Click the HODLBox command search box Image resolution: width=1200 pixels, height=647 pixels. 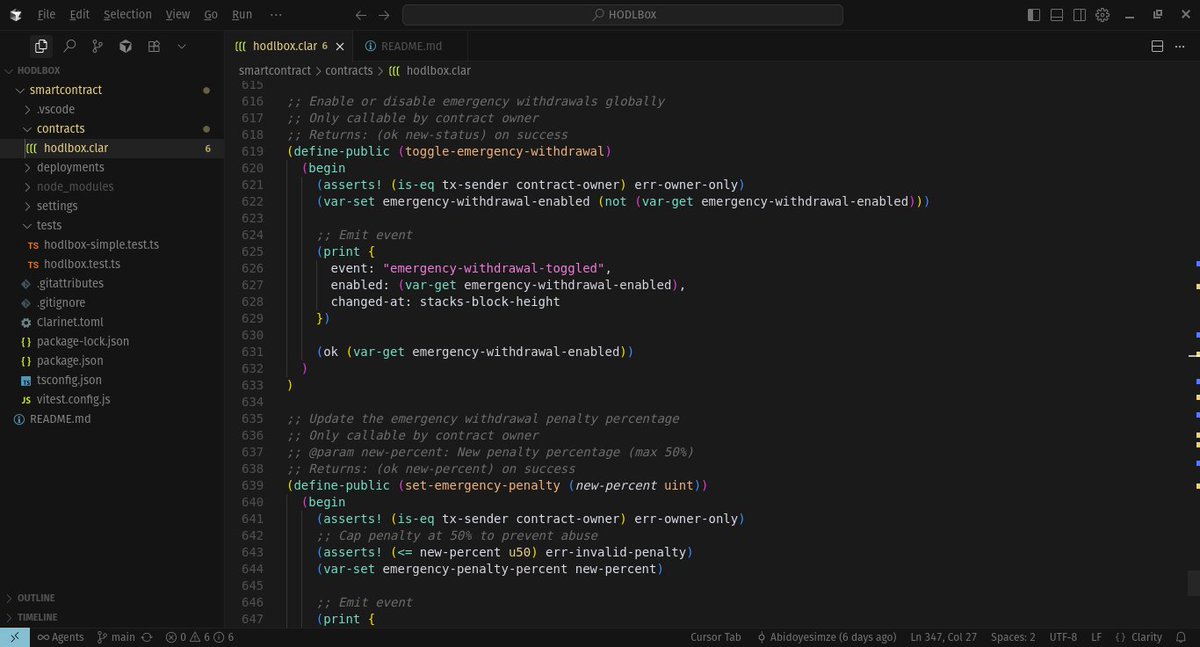[x=622, y=15]
